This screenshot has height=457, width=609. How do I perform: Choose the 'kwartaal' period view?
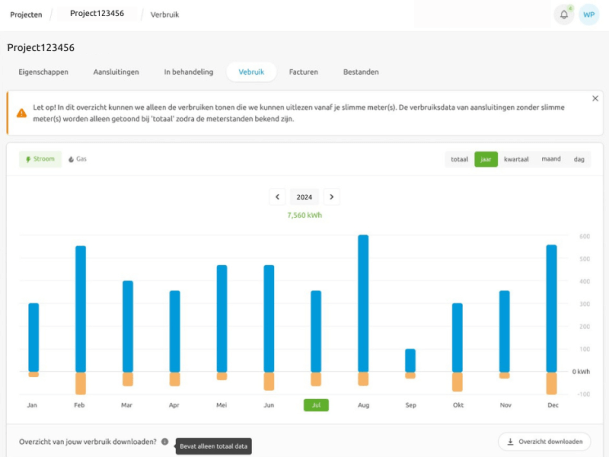[516, 159]
